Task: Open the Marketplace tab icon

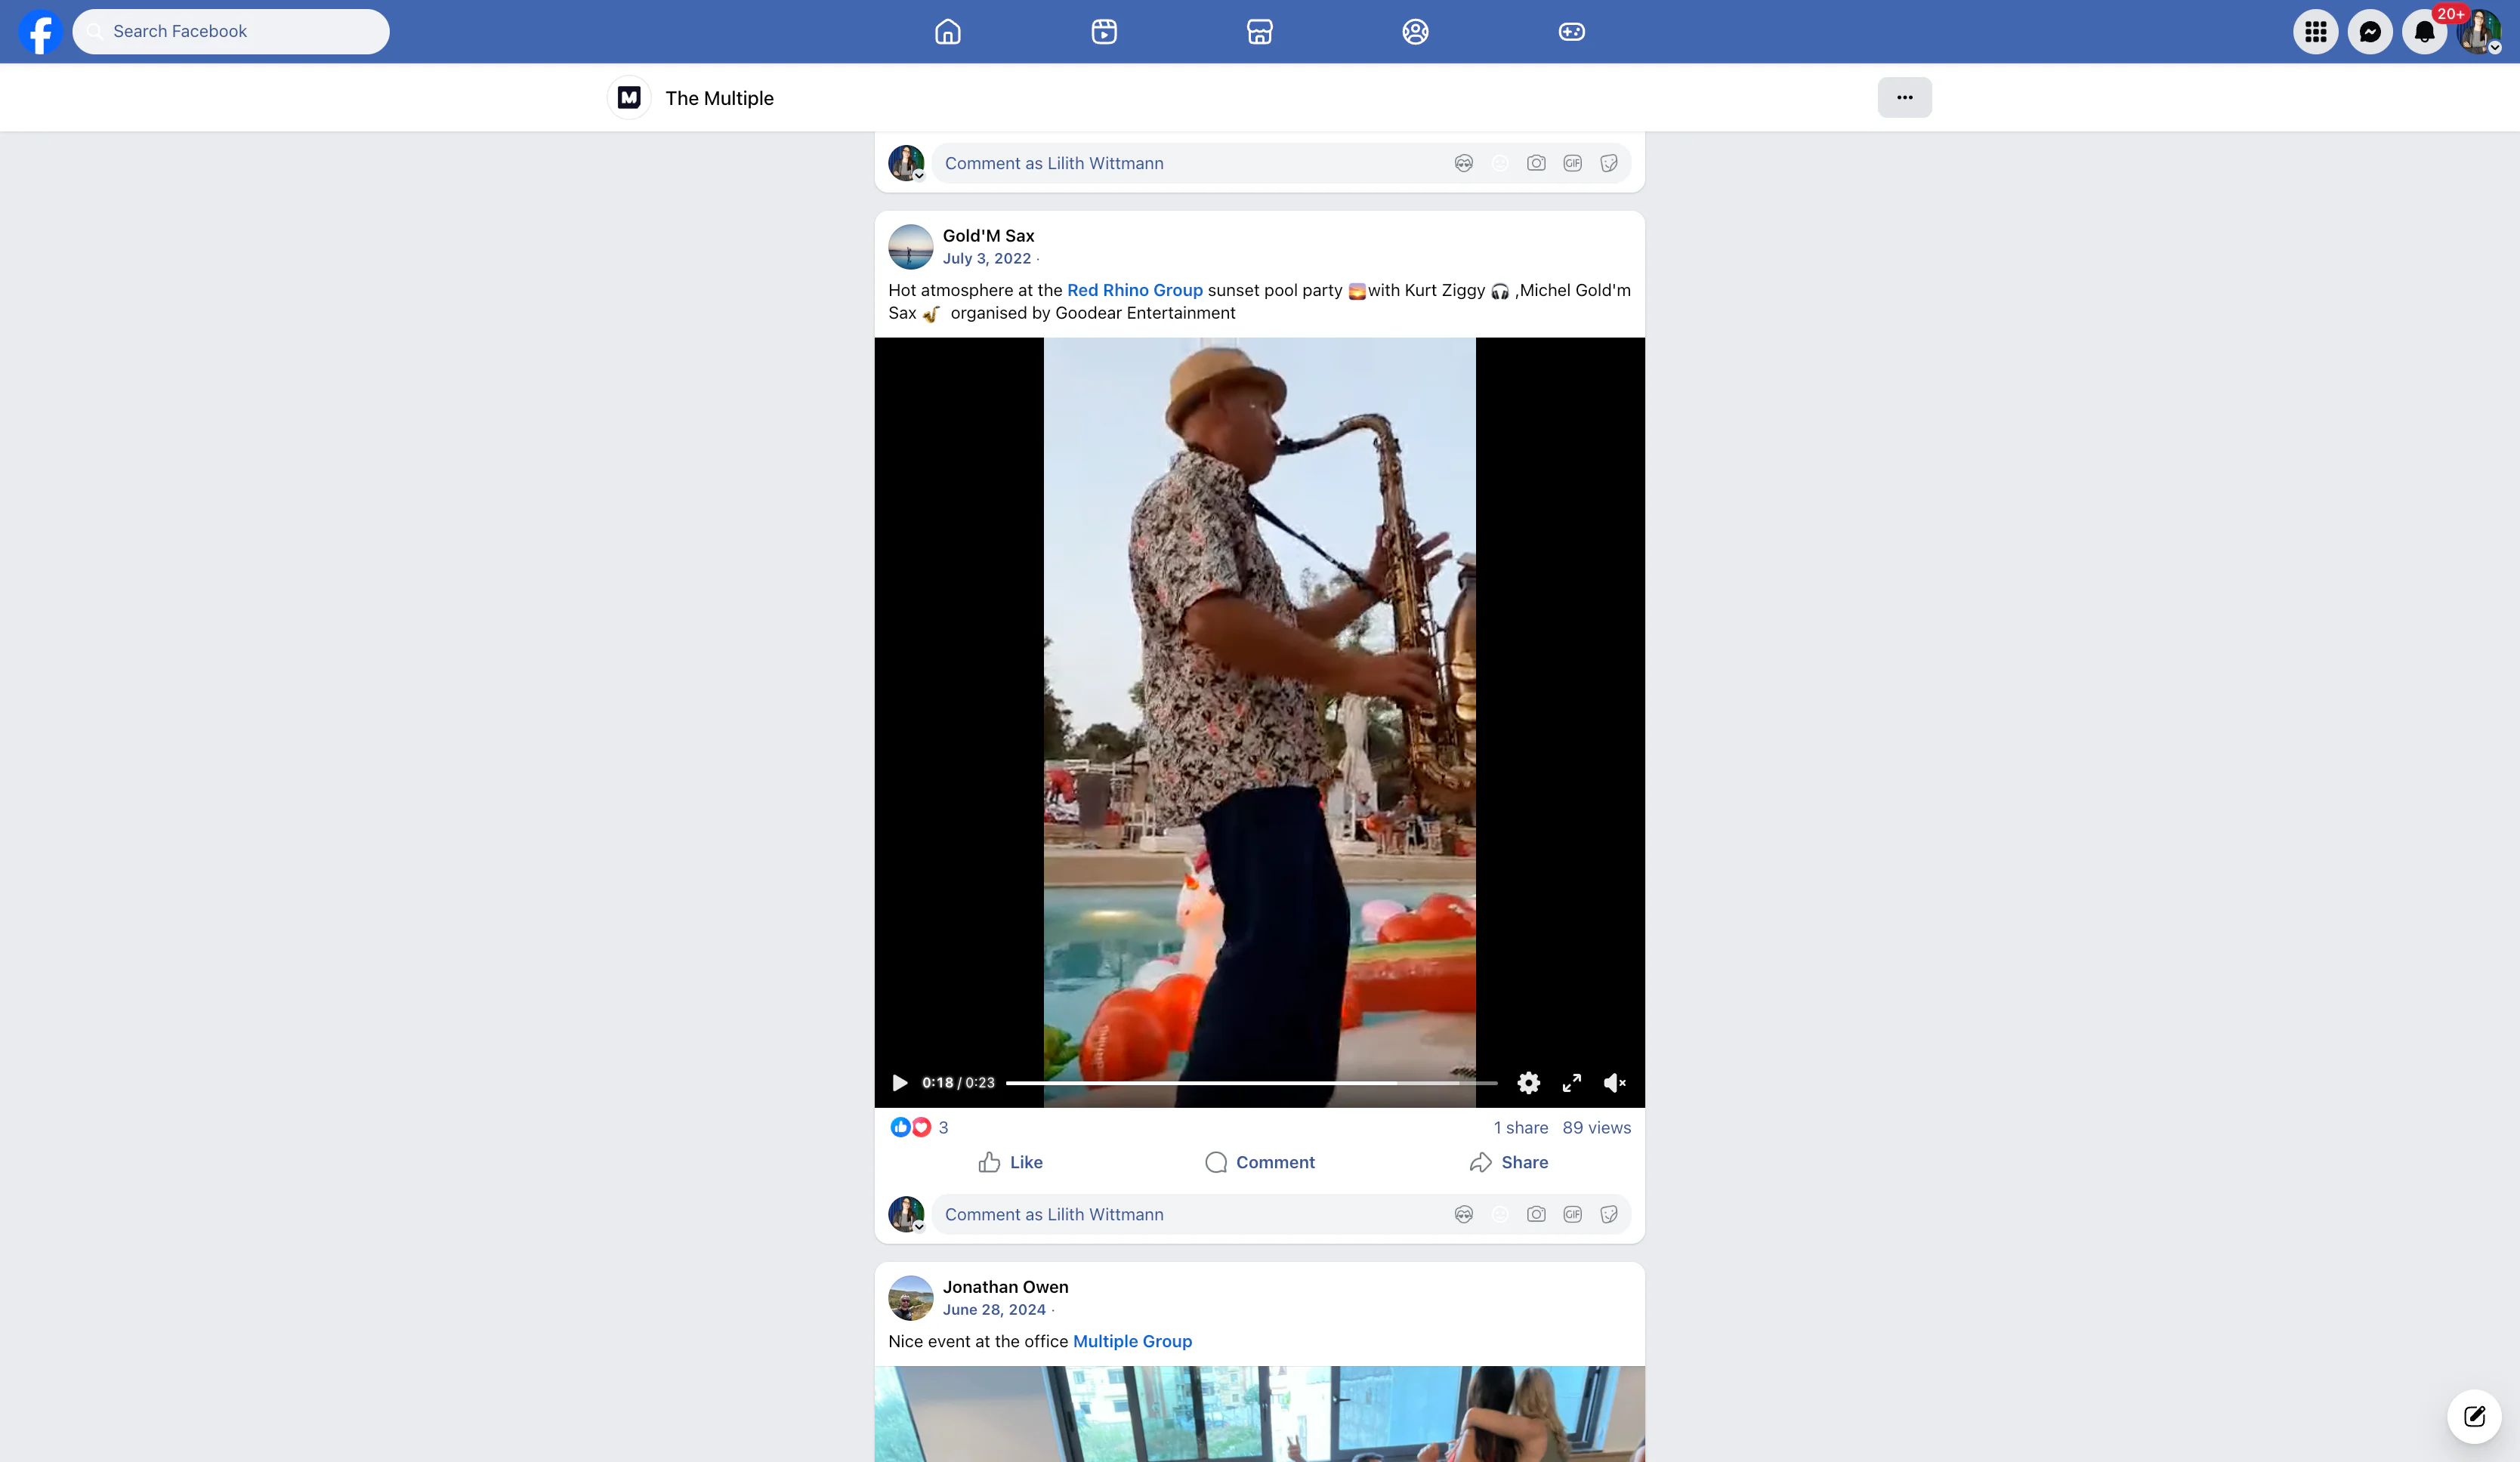Action: coord(1260,32)
